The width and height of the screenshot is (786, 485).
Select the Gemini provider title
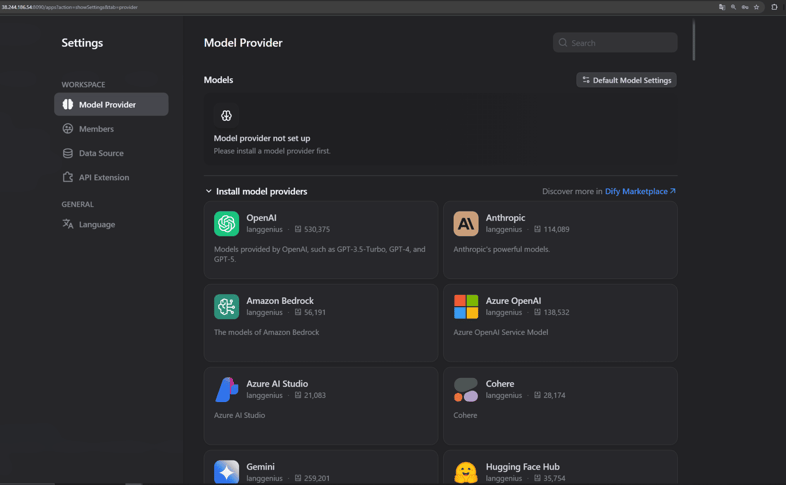pos(260,466)
